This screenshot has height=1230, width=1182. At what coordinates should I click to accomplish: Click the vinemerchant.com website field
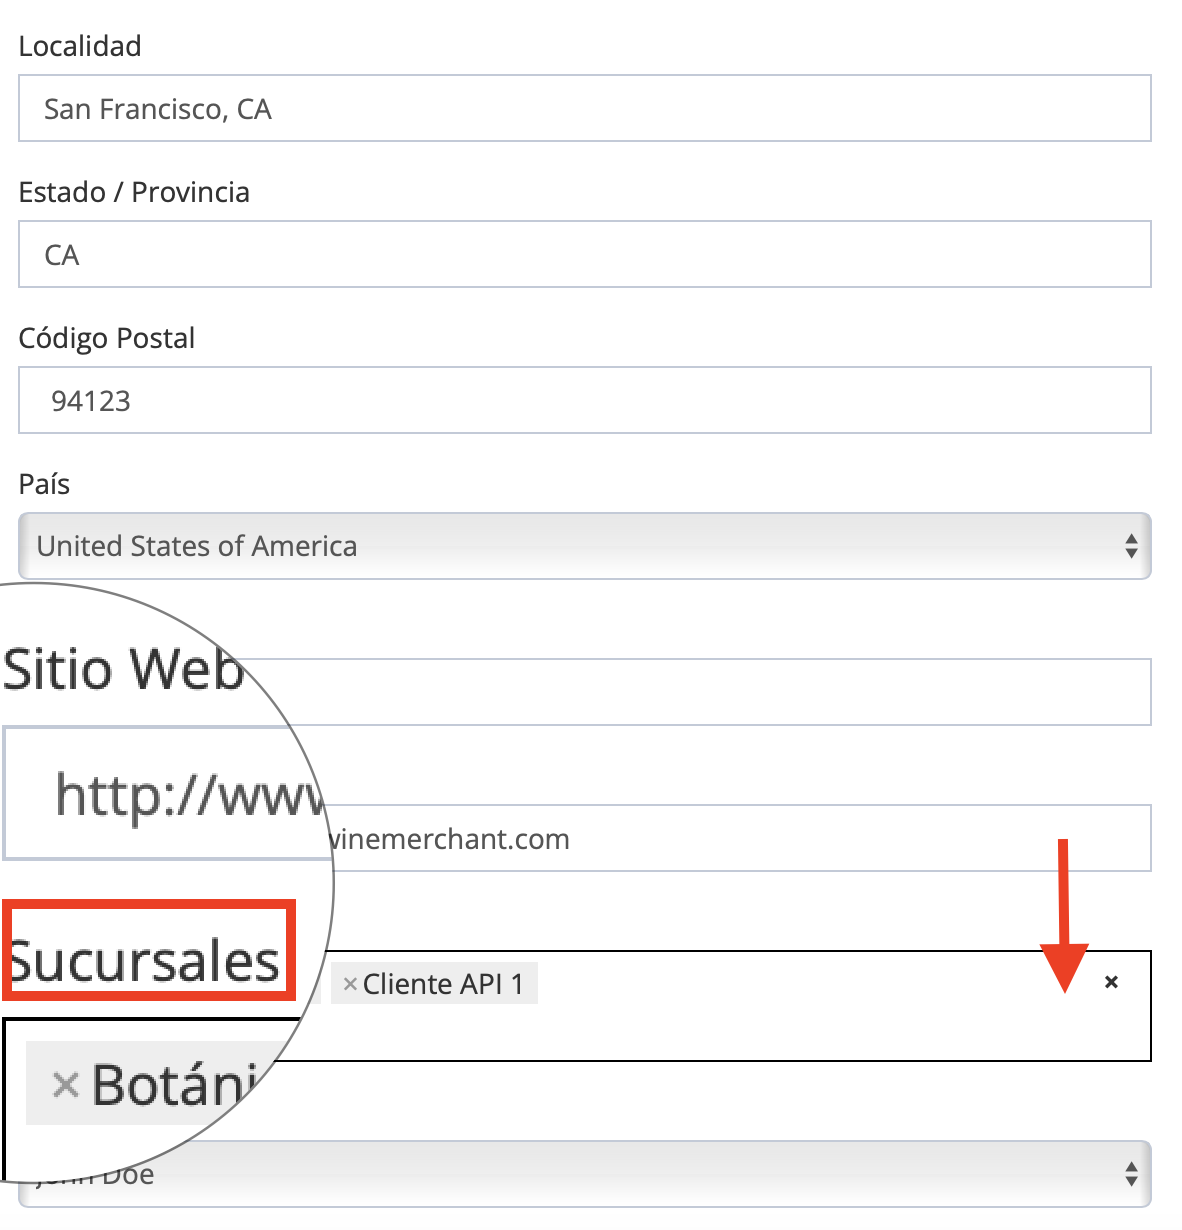(x=740, y=838)
